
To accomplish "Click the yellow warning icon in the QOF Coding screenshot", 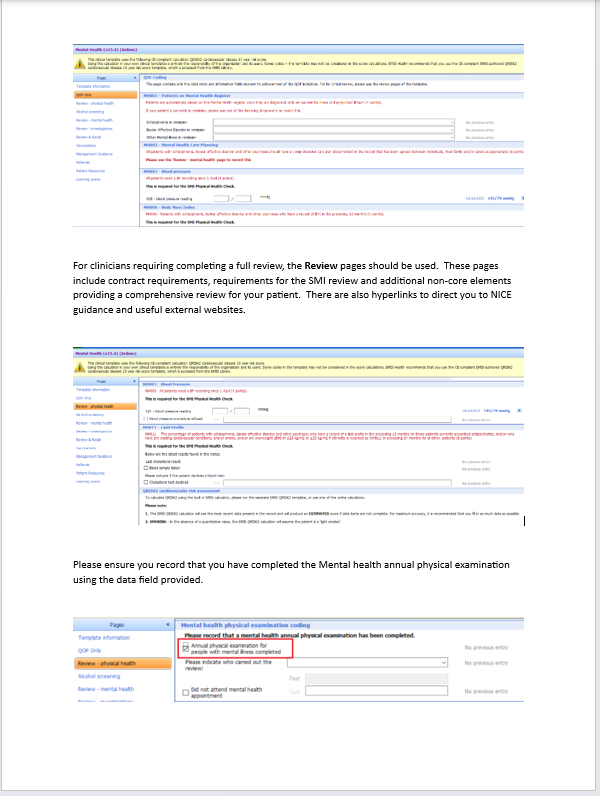I will click(80, 64).
